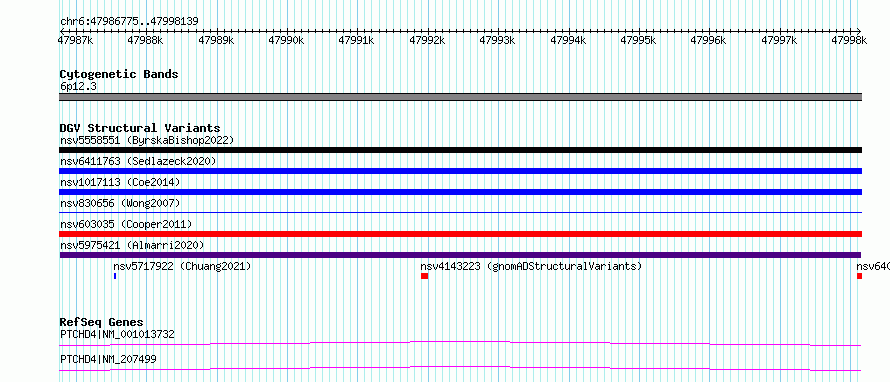The image size is (890, 382).
Task: Click the 47993k ruler tick label
Action: pyautogui.click(x=497, y=40)
